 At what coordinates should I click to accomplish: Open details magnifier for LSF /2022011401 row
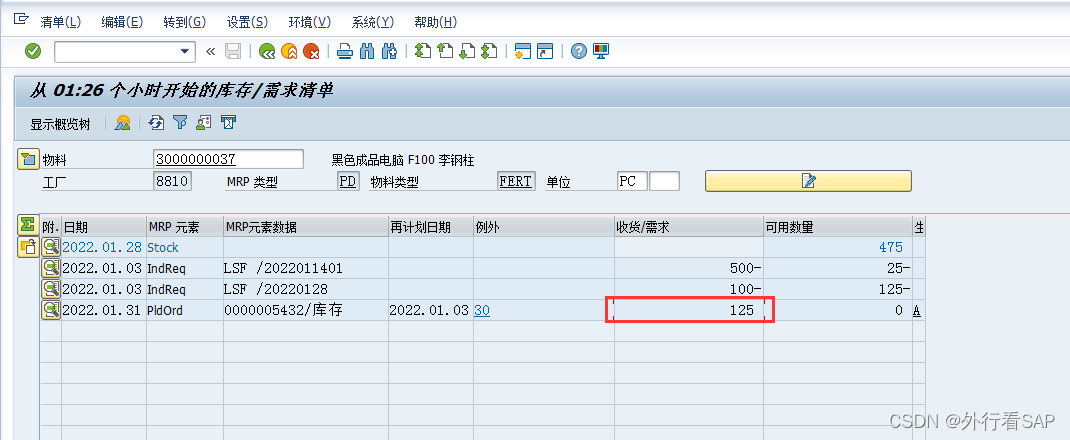[x=51, y=268]
